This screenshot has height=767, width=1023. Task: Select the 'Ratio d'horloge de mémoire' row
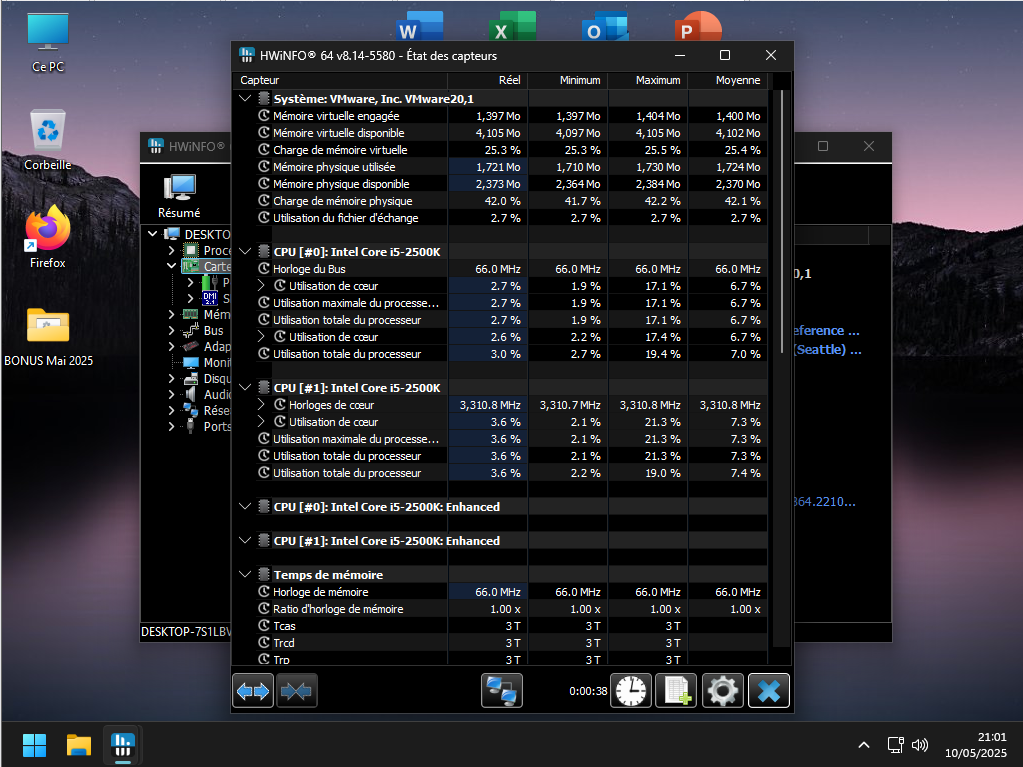point(500,609)
